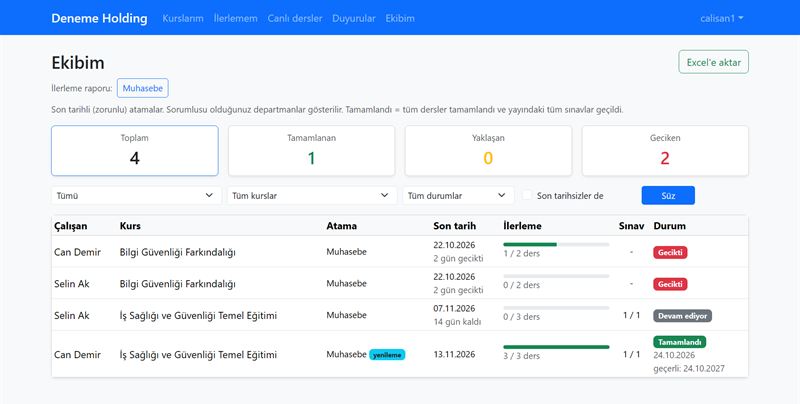The height and width of the screenshot is (404, 800).
Task: Expand the calisan1 user dropdown
Action: pos(721,18)
